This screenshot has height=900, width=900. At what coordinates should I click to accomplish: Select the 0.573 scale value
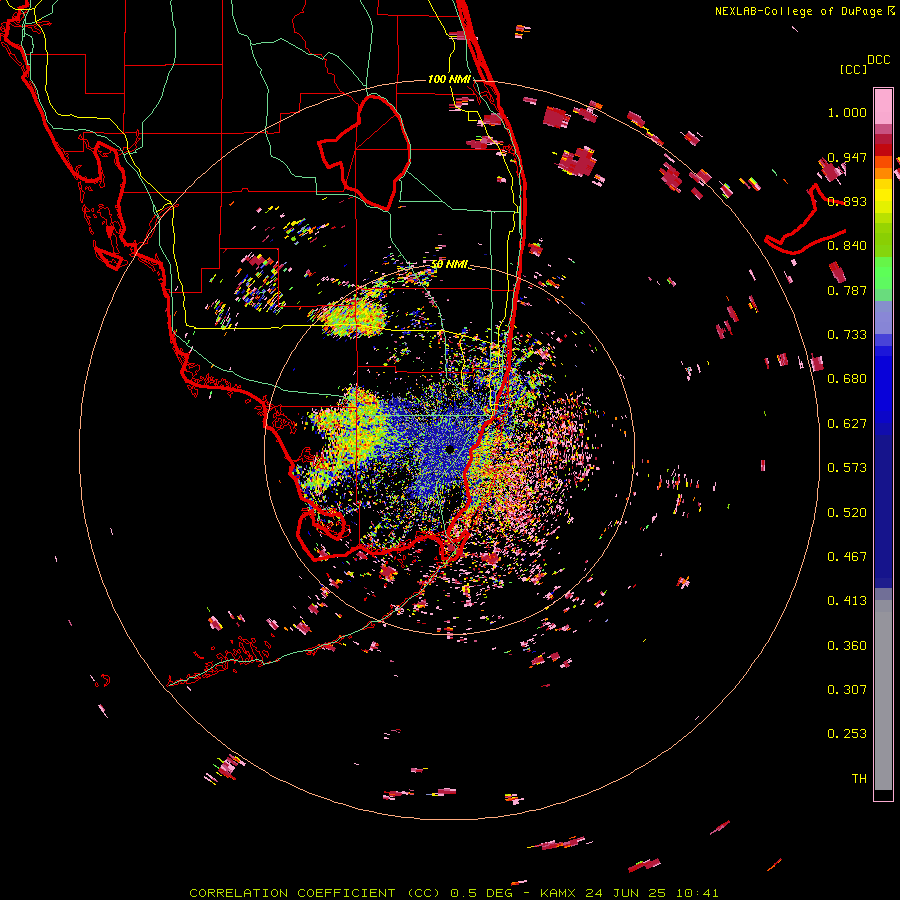847,468
